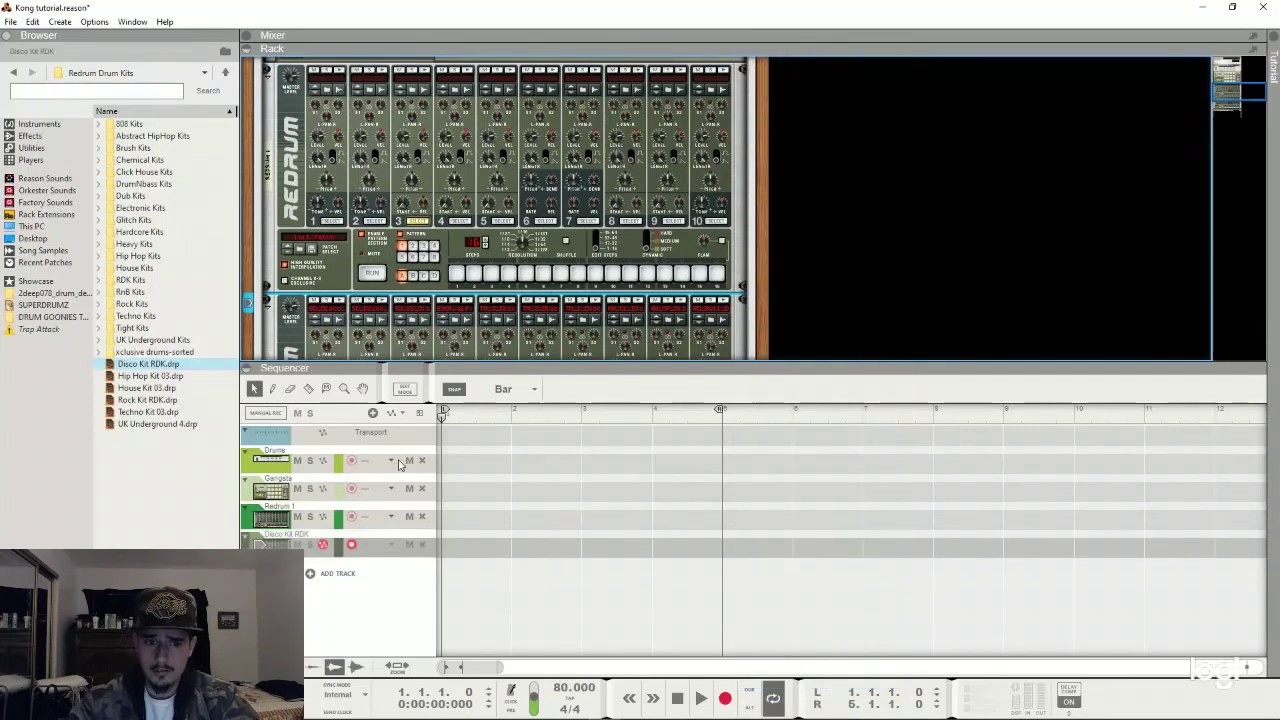Open the Window menu
1280x720 pixels.
click(132, 22)
